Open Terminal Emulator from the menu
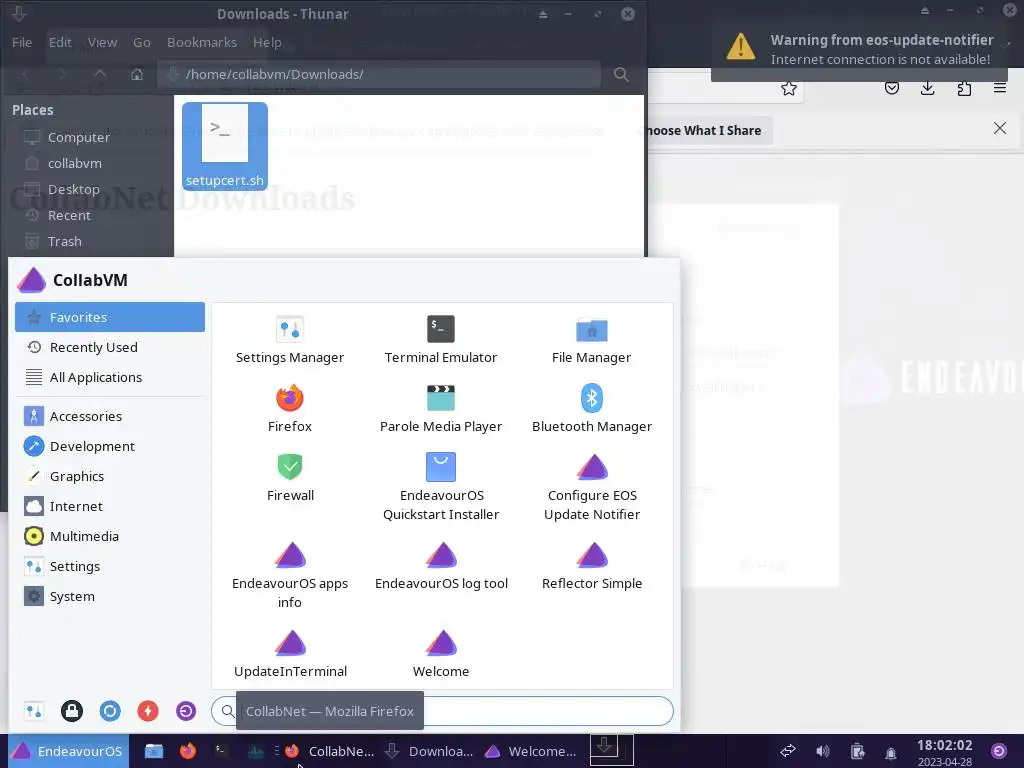 click(441, 340)
